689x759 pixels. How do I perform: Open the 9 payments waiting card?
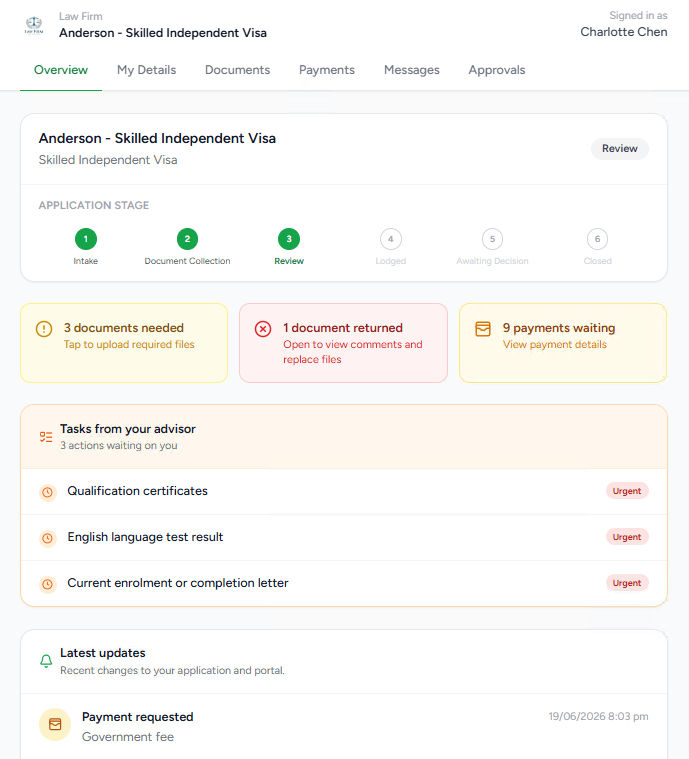tap(563, 343)
